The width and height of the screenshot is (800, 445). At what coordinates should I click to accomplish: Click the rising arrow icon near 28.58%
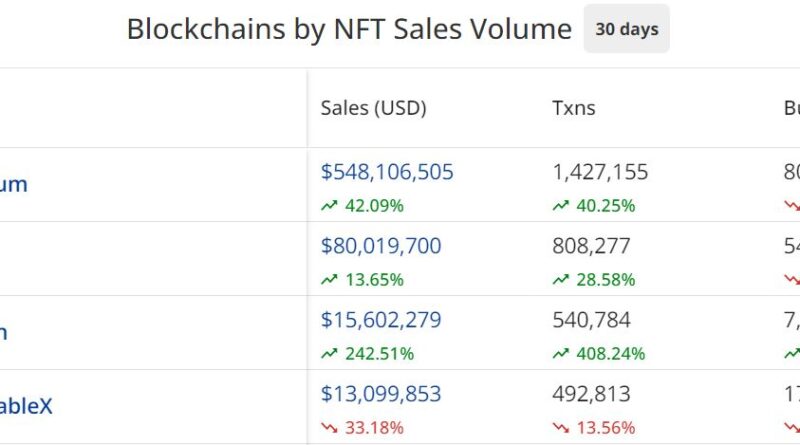[560, 280]
